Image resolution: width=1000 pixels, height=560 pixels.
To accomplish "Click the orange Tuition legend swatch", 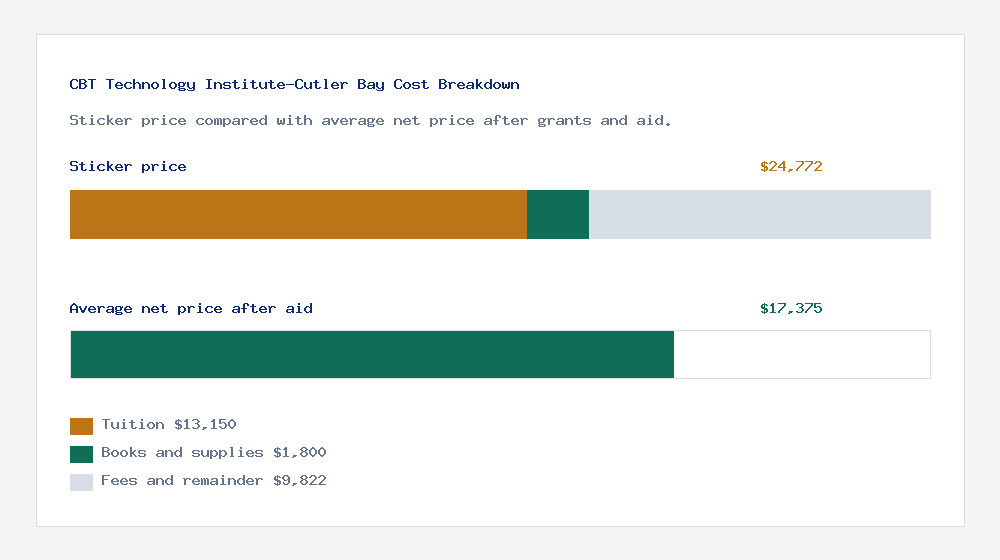I will pyautogui.click(x=81, y=426).
